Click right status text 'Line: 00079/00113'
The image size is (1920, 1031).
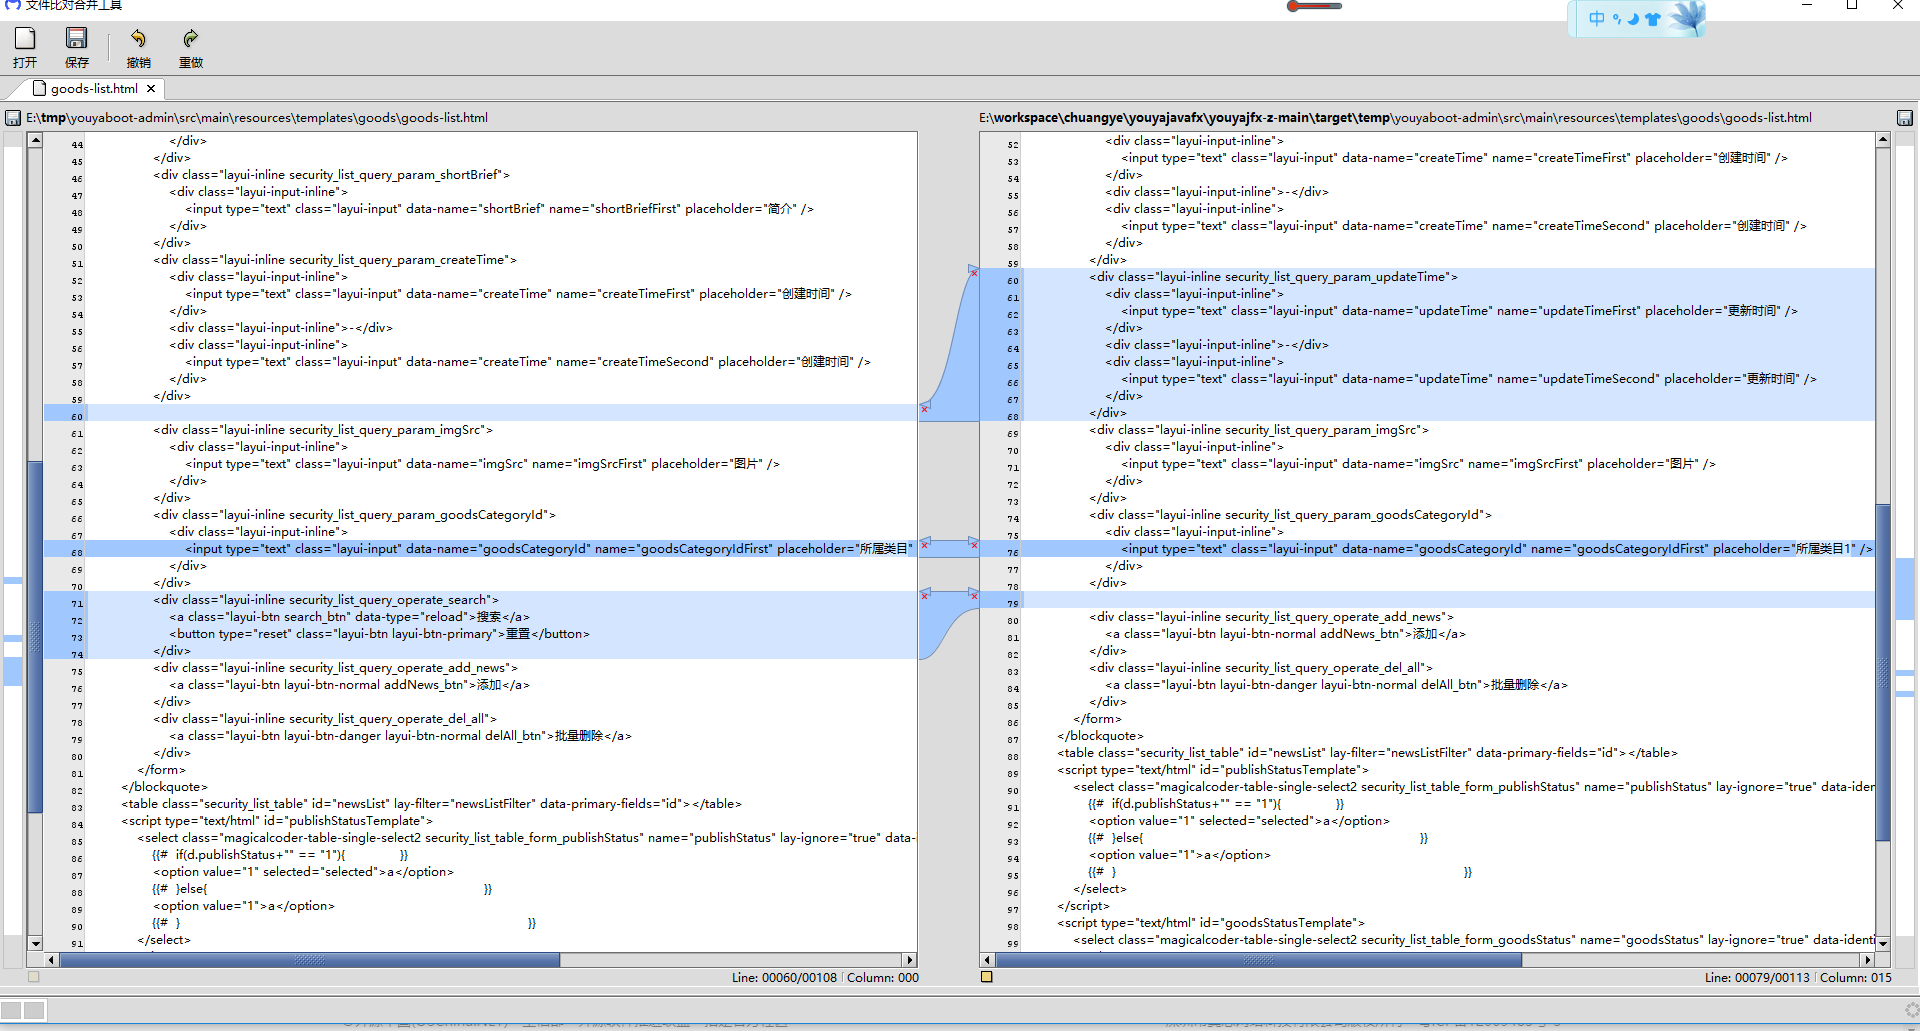click(x=1757, y=978)
